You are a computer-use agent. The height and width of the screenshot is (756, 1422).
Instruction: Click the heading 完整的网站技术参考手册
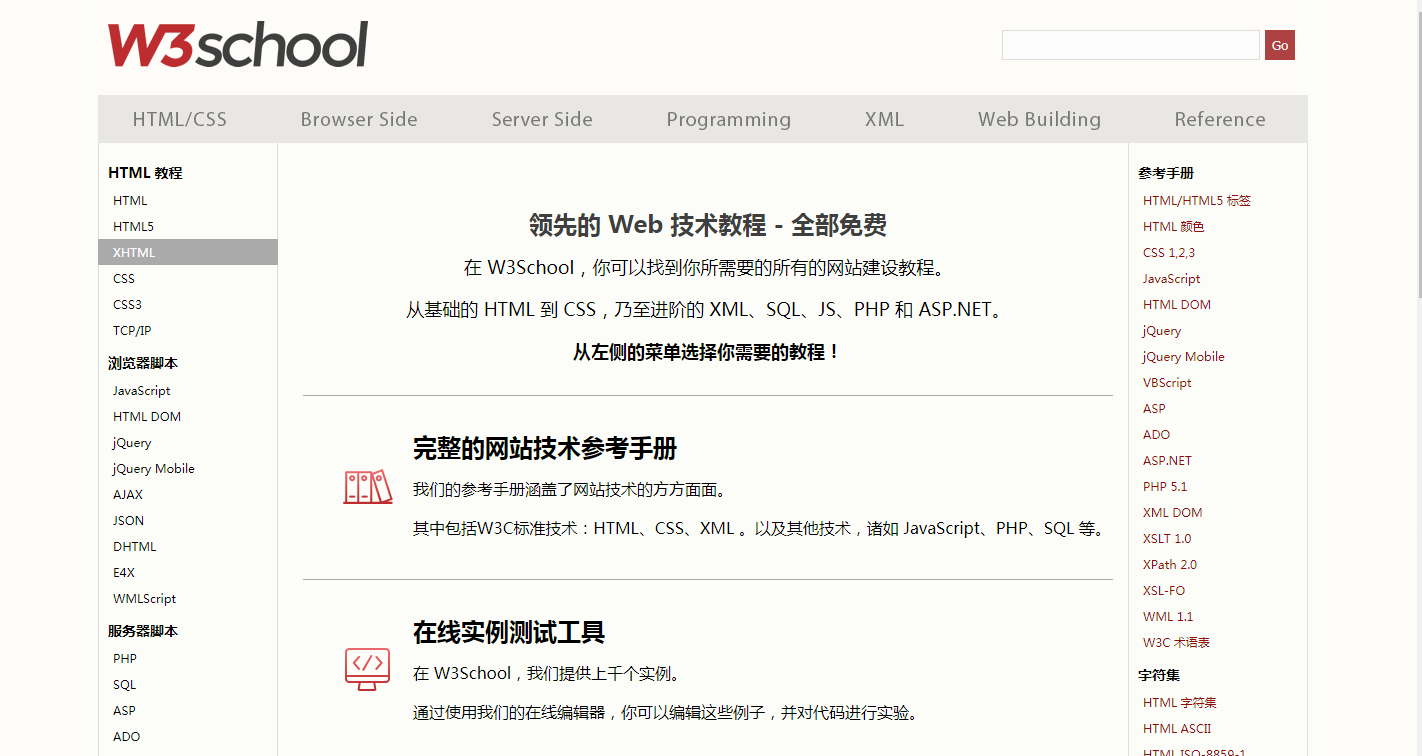(545, 449)
